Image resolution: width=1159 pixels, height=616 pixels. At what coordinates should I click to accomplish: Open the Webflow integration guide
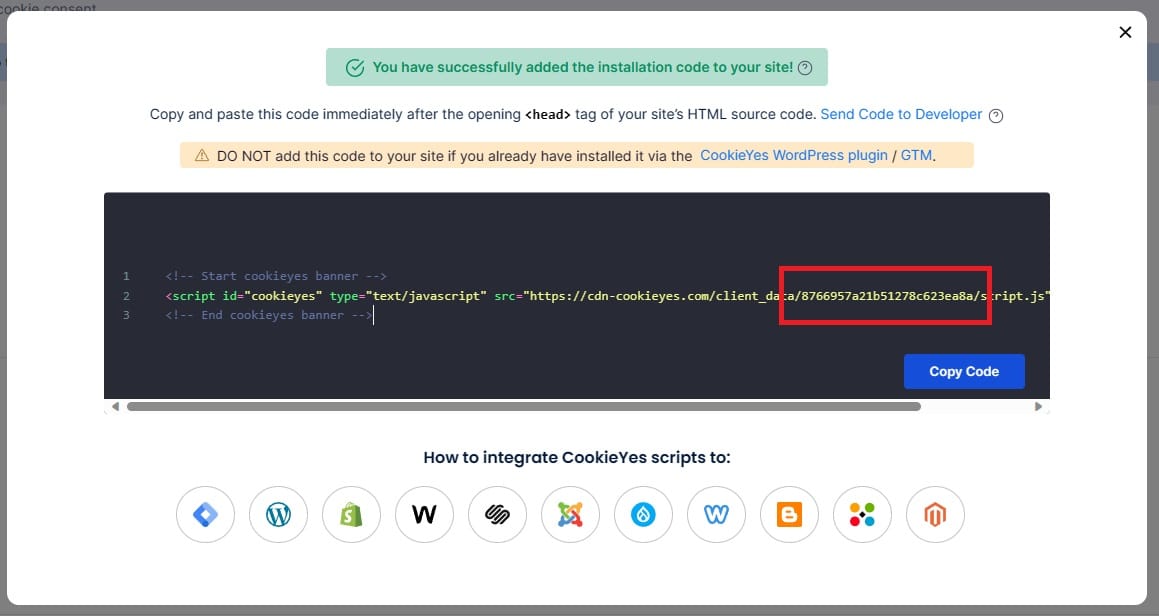(x=424, y=514)
